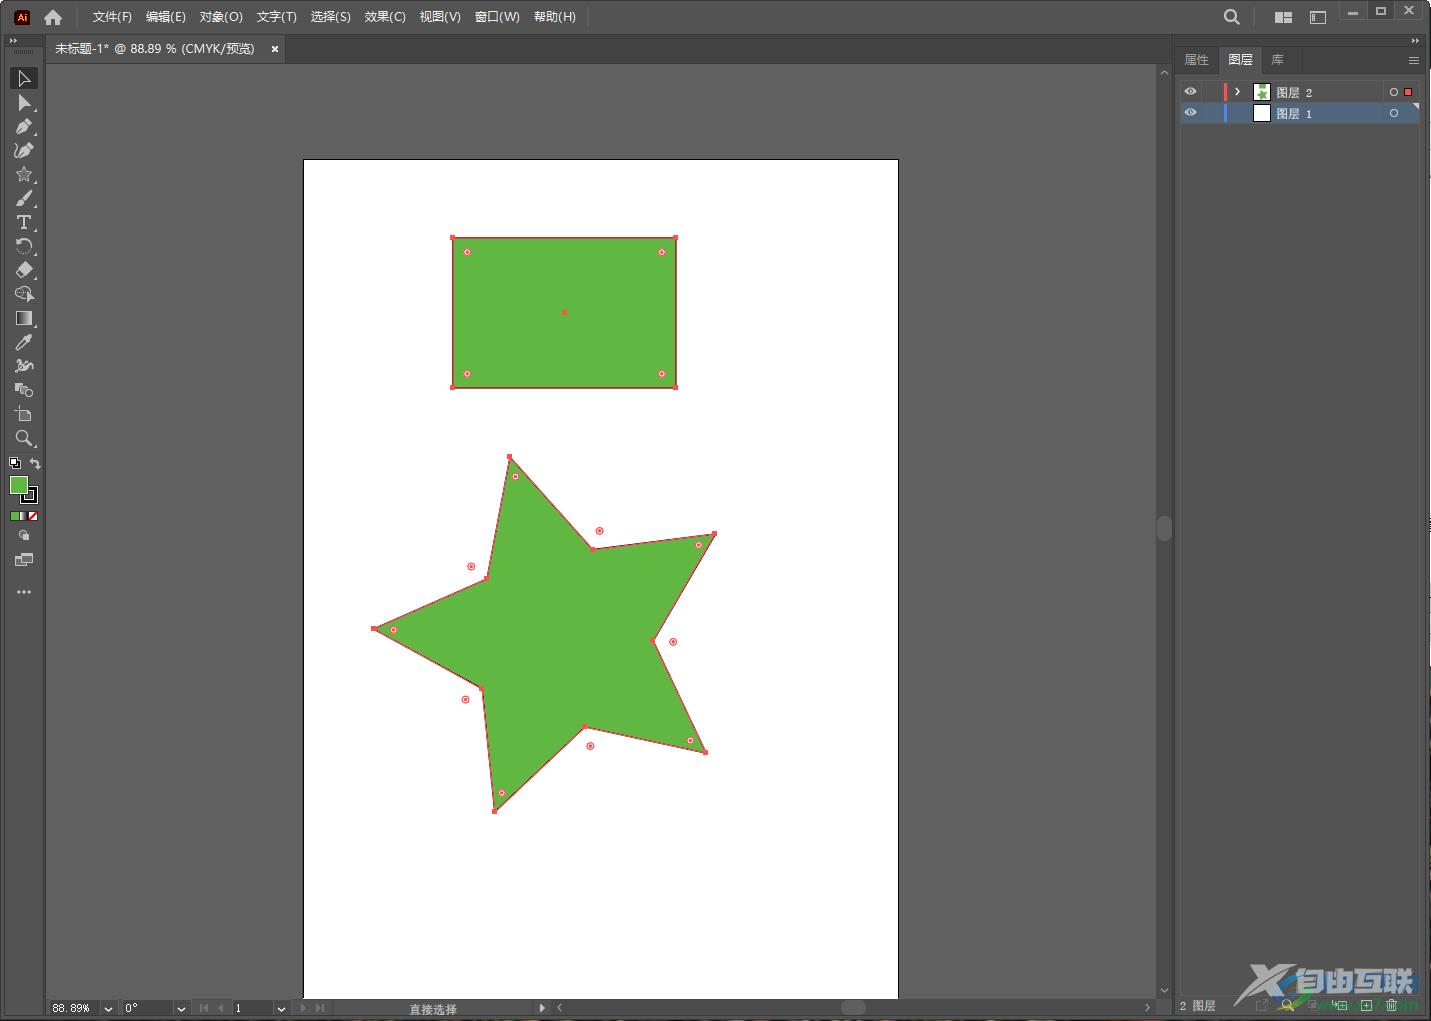Select the Zoom tool in toolbar
The image size is (1431, 1021).
[24, 438]
